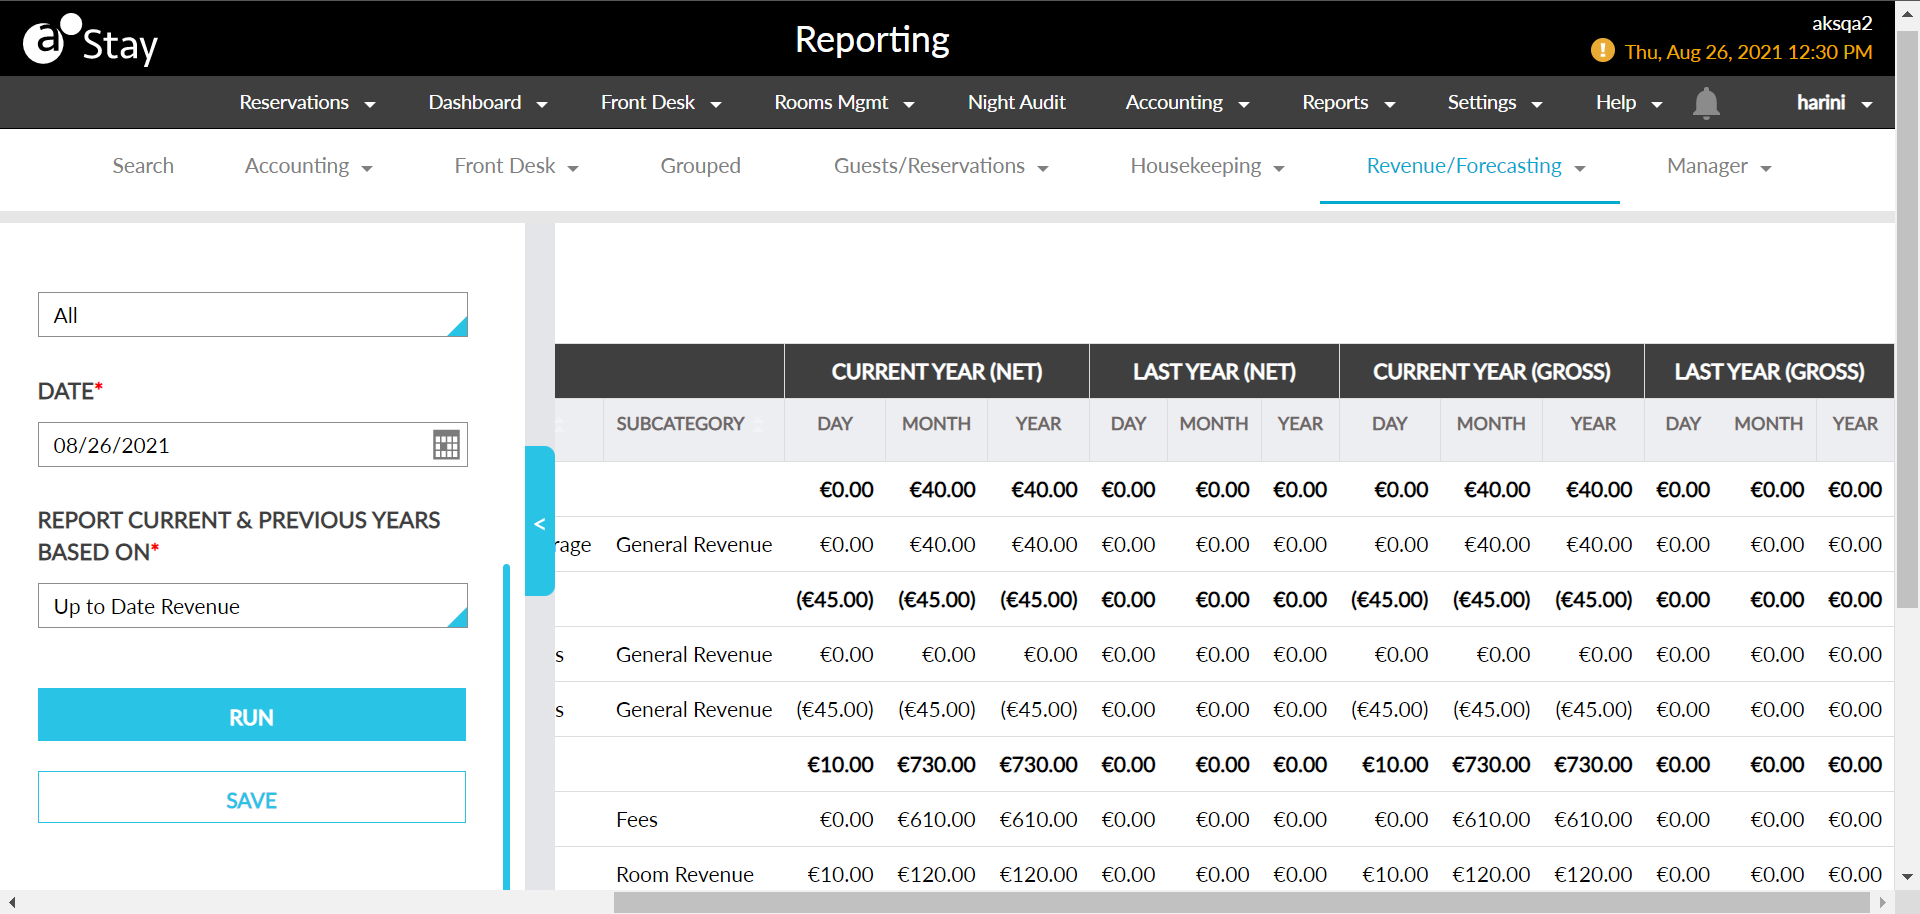The image size is (1920, 914).
Task: Click the horizontal scrollbar at the bottom
Action: 1241,902
